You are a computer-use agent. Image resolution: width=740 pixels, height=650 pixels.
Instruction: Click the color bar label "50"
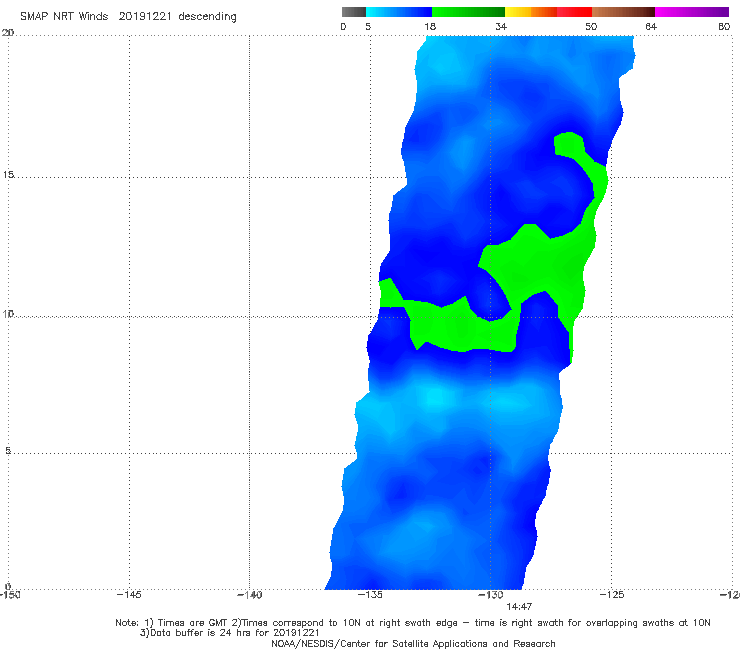591,27
